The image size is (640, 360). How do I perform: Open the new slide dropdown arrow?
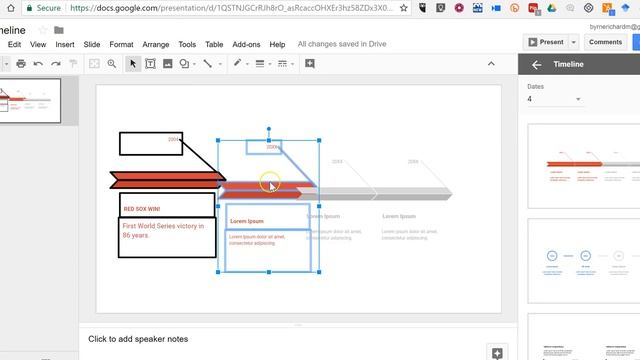[6, 64]
